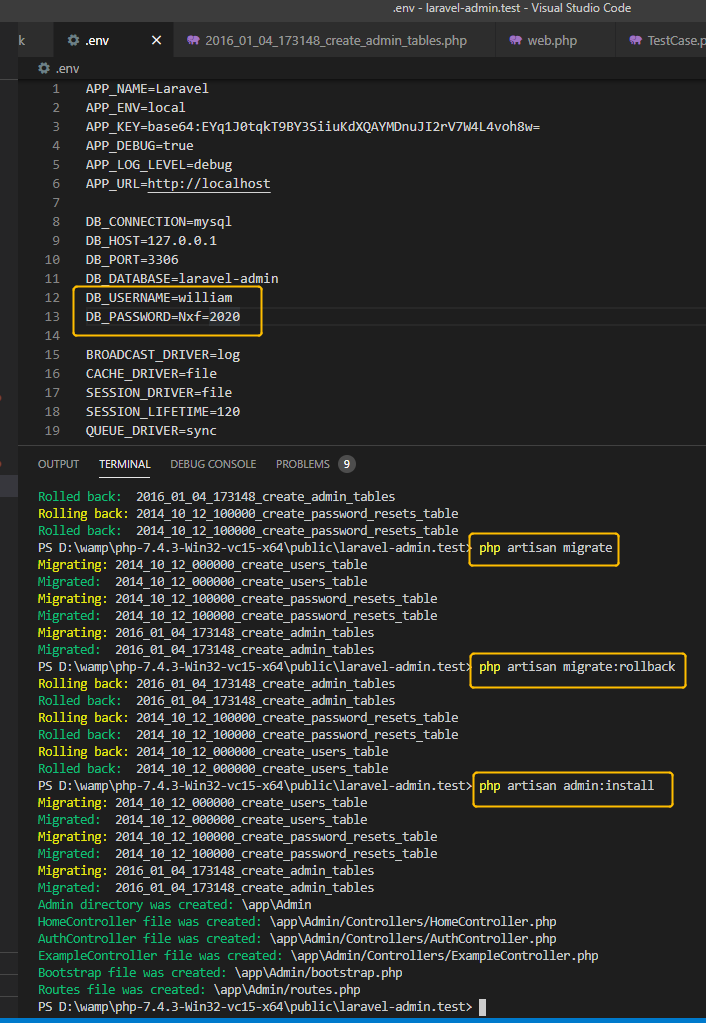Click the SESSION_DRIVER=file line
The image size is (706, 1023).
(x=159, y=392)
